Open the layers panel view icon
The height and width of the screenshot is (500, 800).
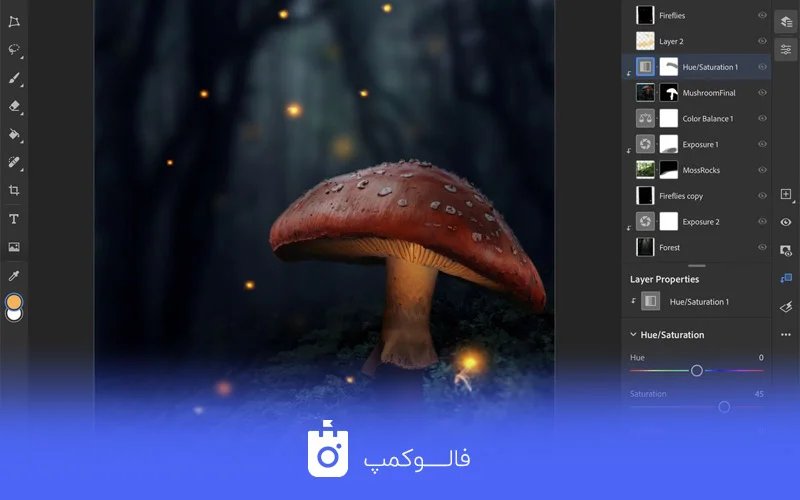(786, 21)
